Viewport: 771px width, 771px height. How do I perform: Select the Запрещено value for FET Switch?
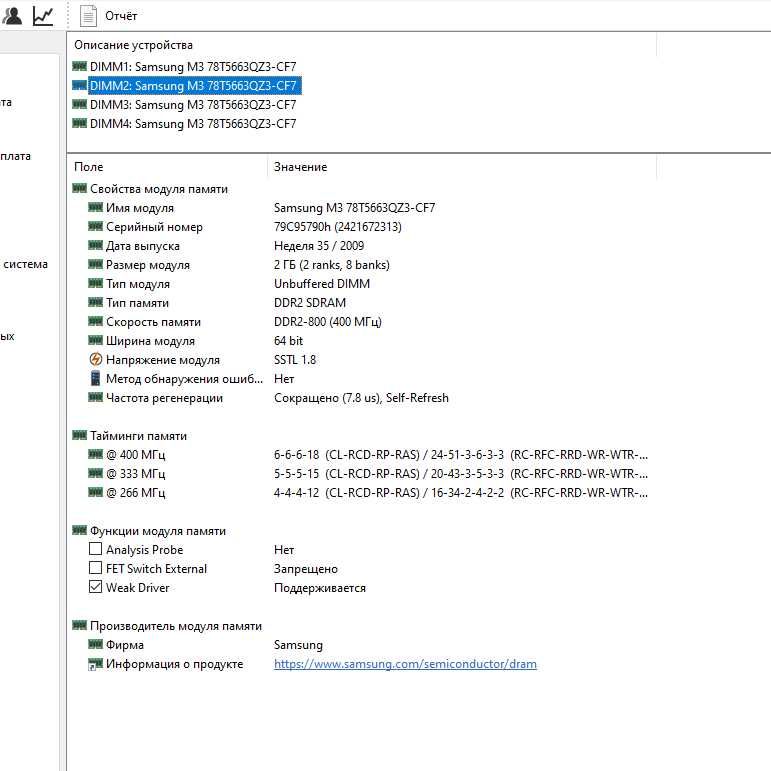[306, 569]
